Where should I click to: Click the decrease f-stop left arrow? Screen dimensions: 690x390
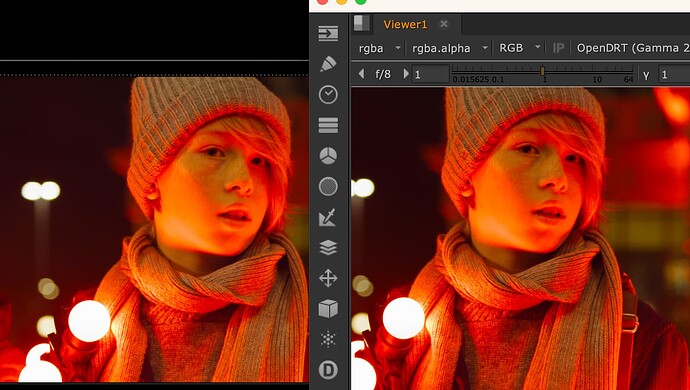click(362, 74)
